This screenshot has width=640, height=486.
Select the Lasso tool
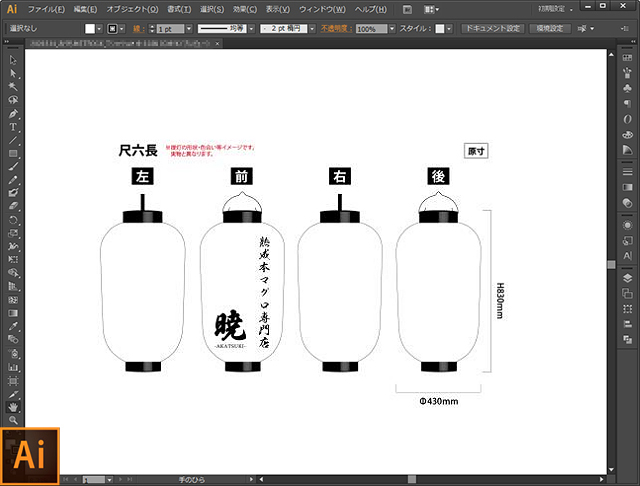13,100
